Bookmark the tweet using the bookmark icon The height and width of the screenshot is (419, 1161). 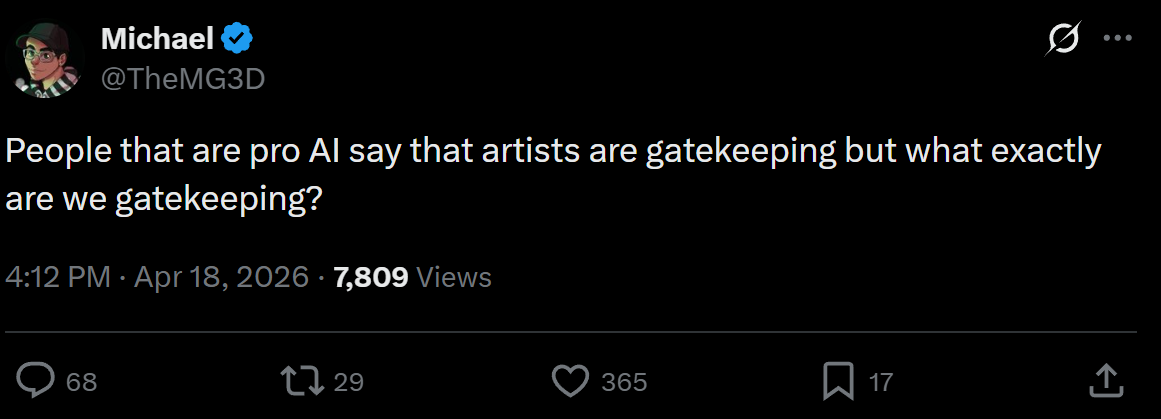837,380
